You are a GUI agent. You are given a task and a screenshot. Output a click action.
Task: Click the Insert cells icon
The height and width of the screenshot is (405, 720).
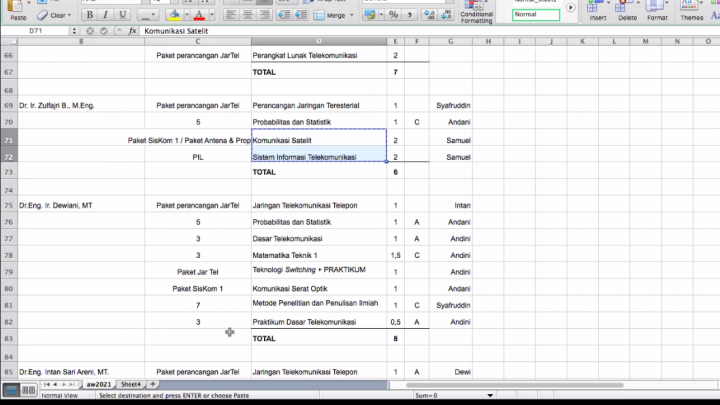point(598,12)
